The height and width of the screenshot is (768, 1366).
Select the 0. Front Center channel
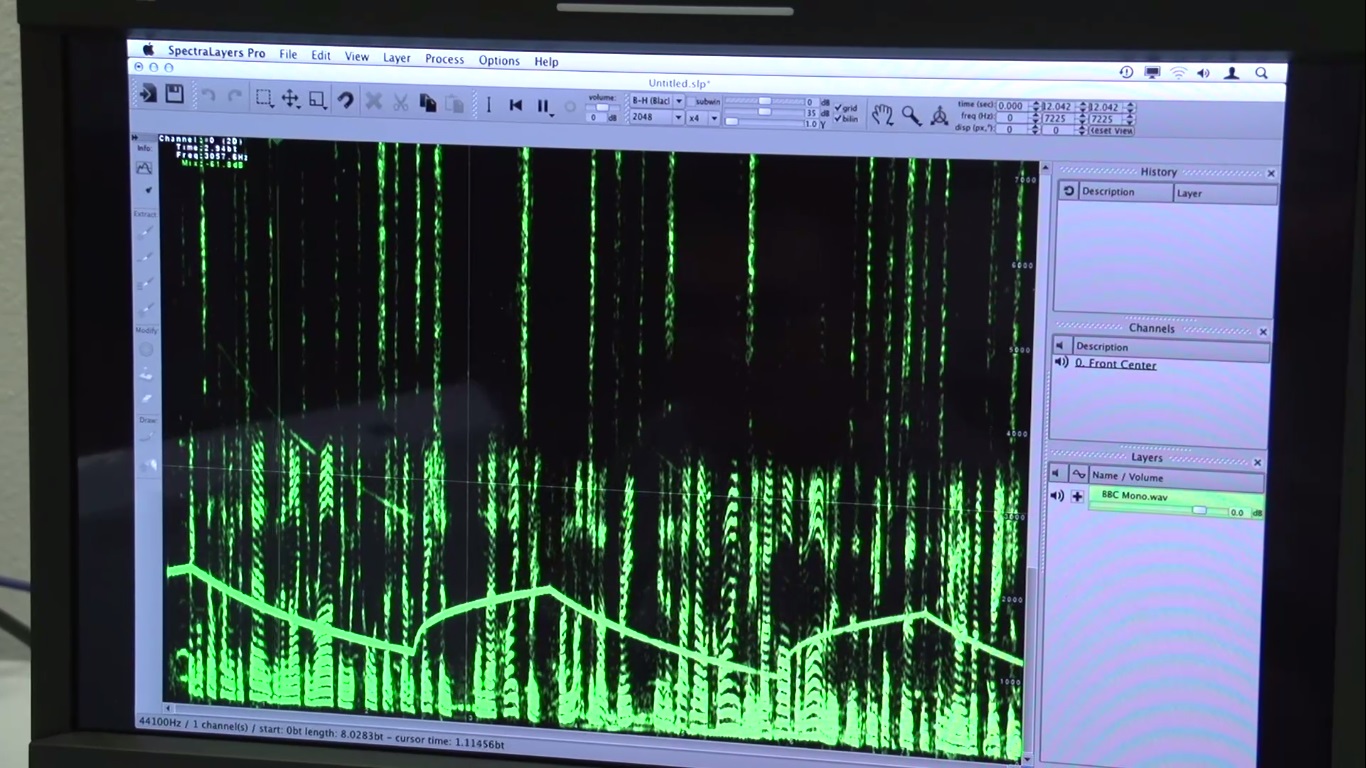pyautogui.click(x=1115, y=364)
